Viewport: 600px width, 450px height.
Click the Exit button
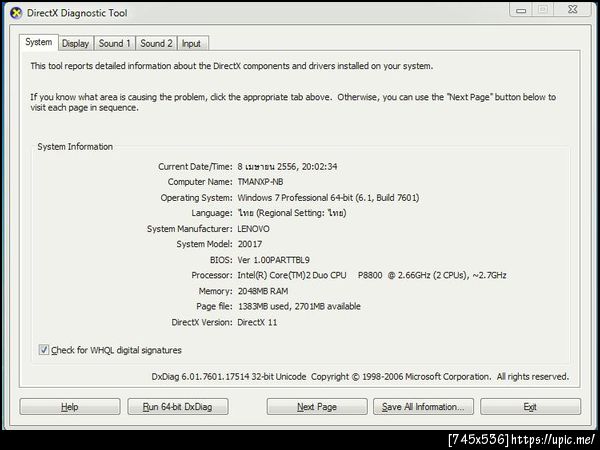pyautogui.click(x=530, y=407)
